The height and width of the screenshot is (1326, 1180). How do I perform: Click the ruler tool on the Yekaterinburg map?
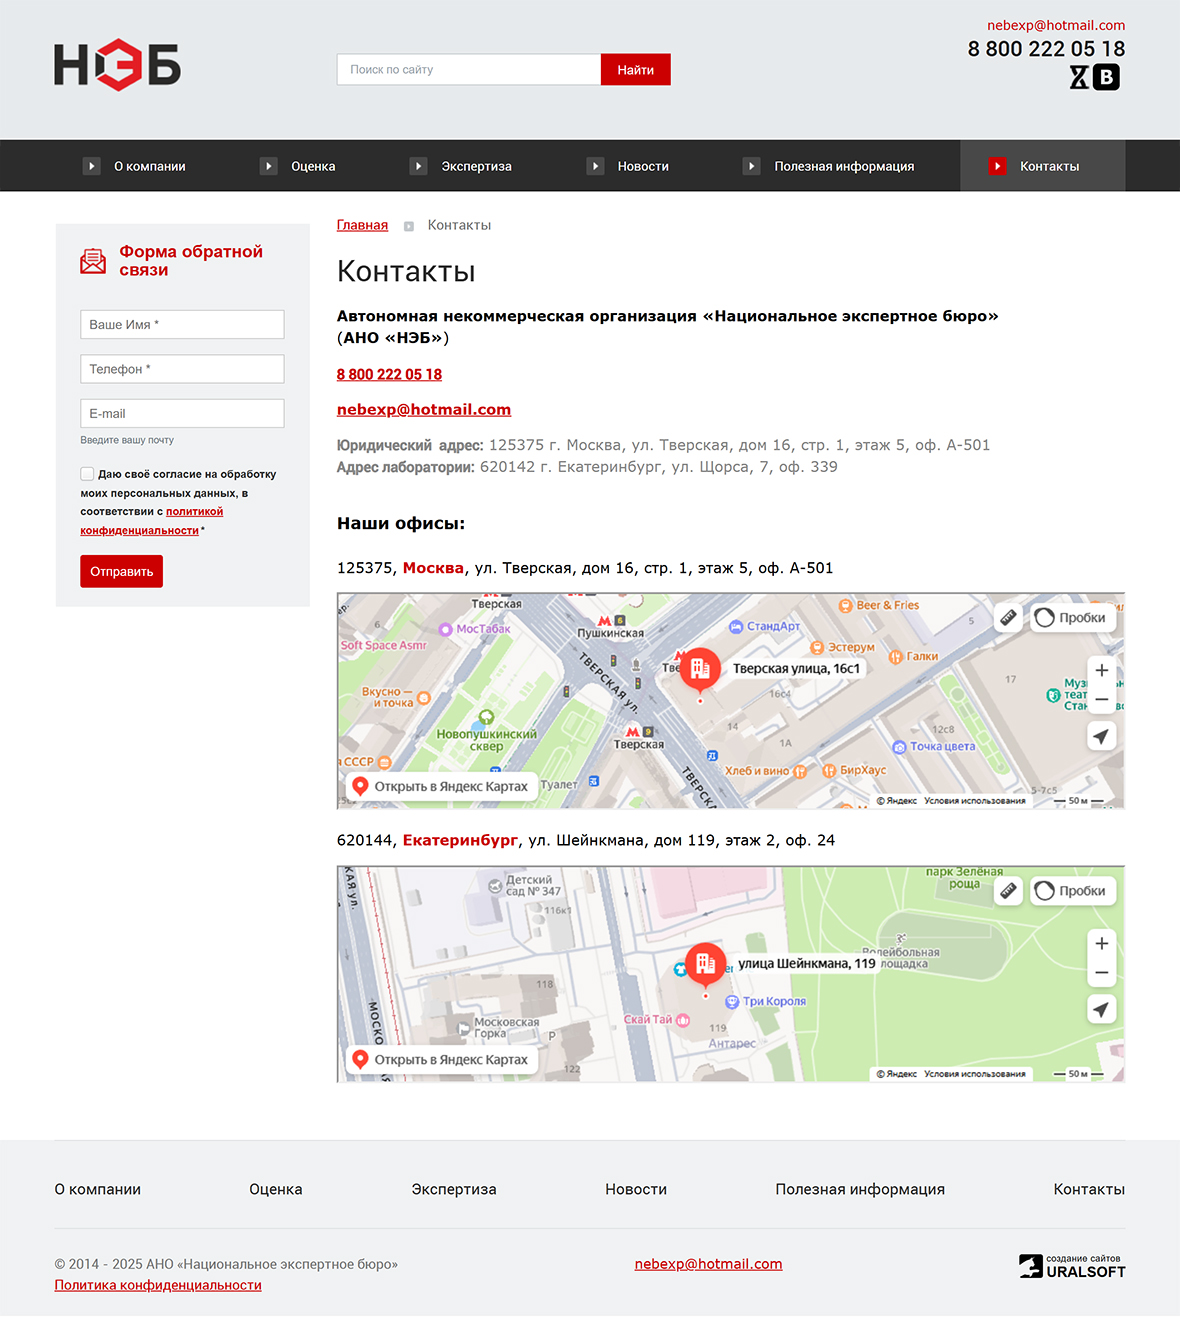click(x=1009, y=890)
